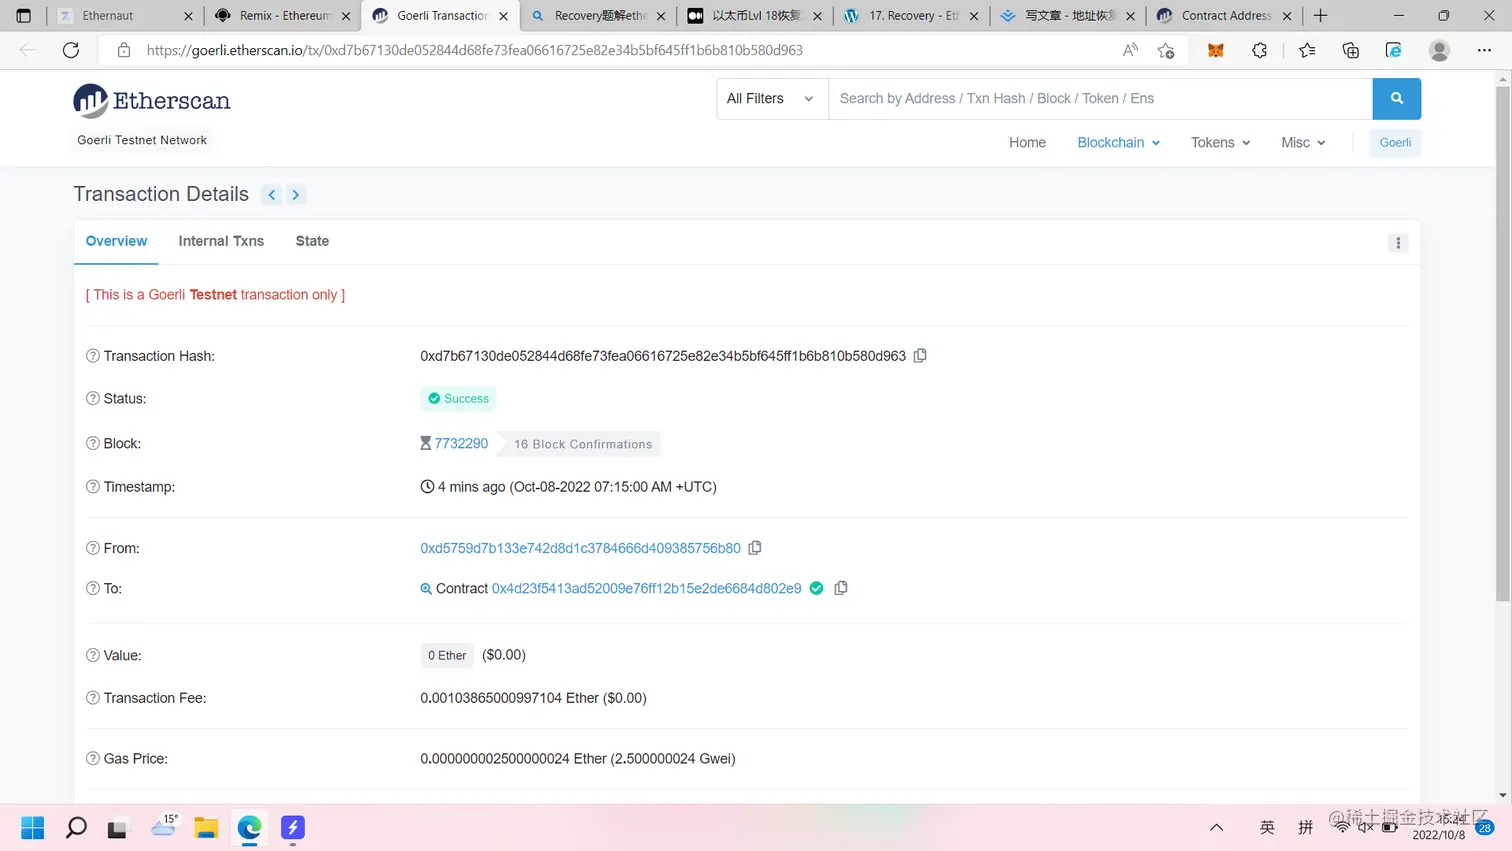Screen dimensions: 1512x851
Task: Open browser Settings and more menu
Action: [x=1484, y=50]
